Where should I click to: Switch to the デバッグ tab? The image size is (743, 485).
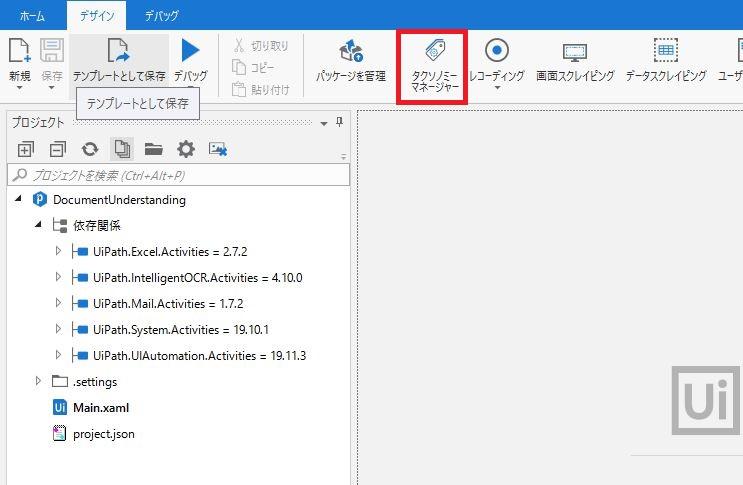(162, 16)
